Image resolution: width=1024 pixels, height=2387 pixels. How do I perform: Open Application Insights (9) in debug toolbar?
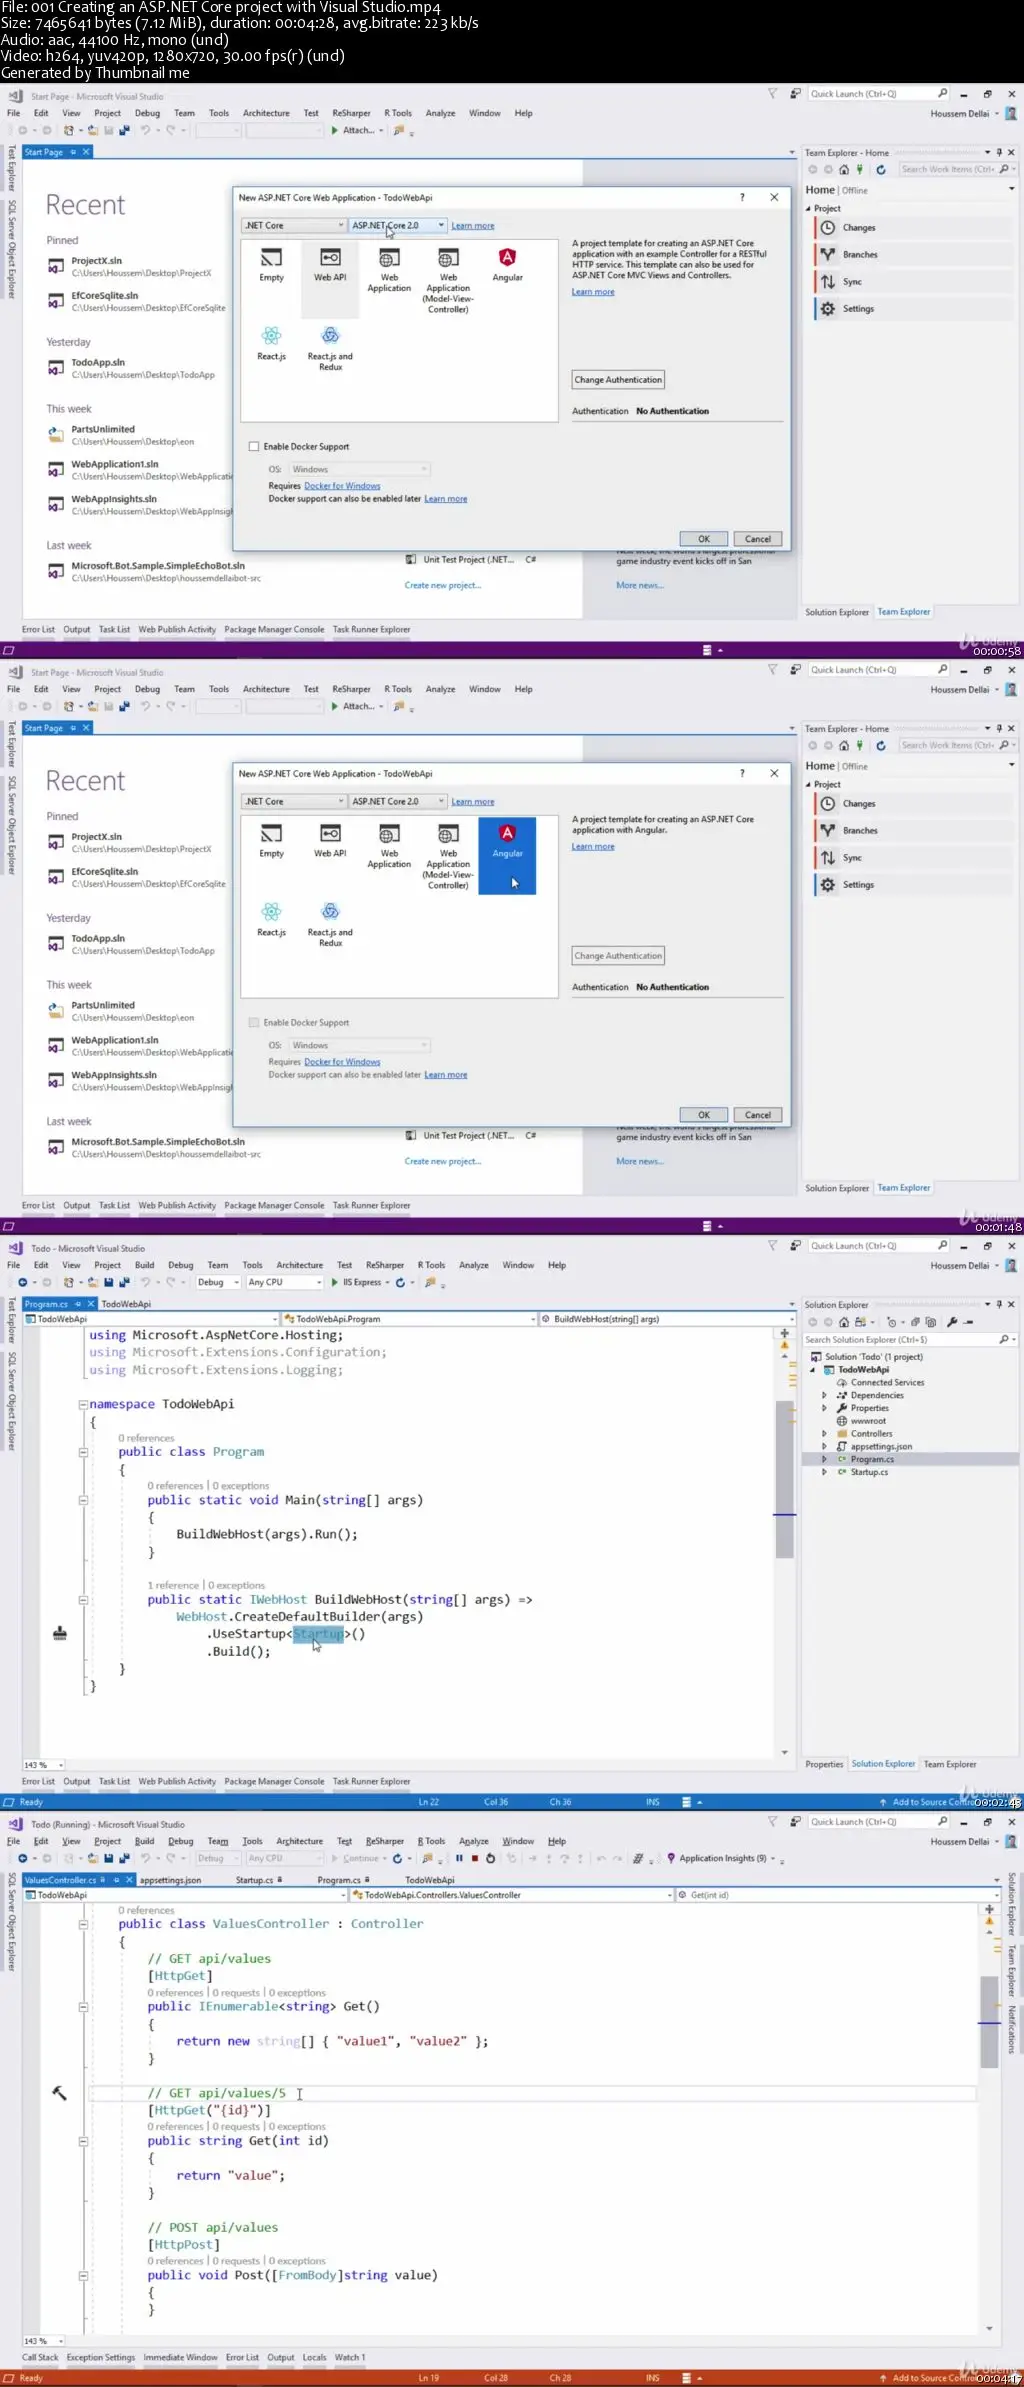pyautogui.click(x=717, y=1858)
